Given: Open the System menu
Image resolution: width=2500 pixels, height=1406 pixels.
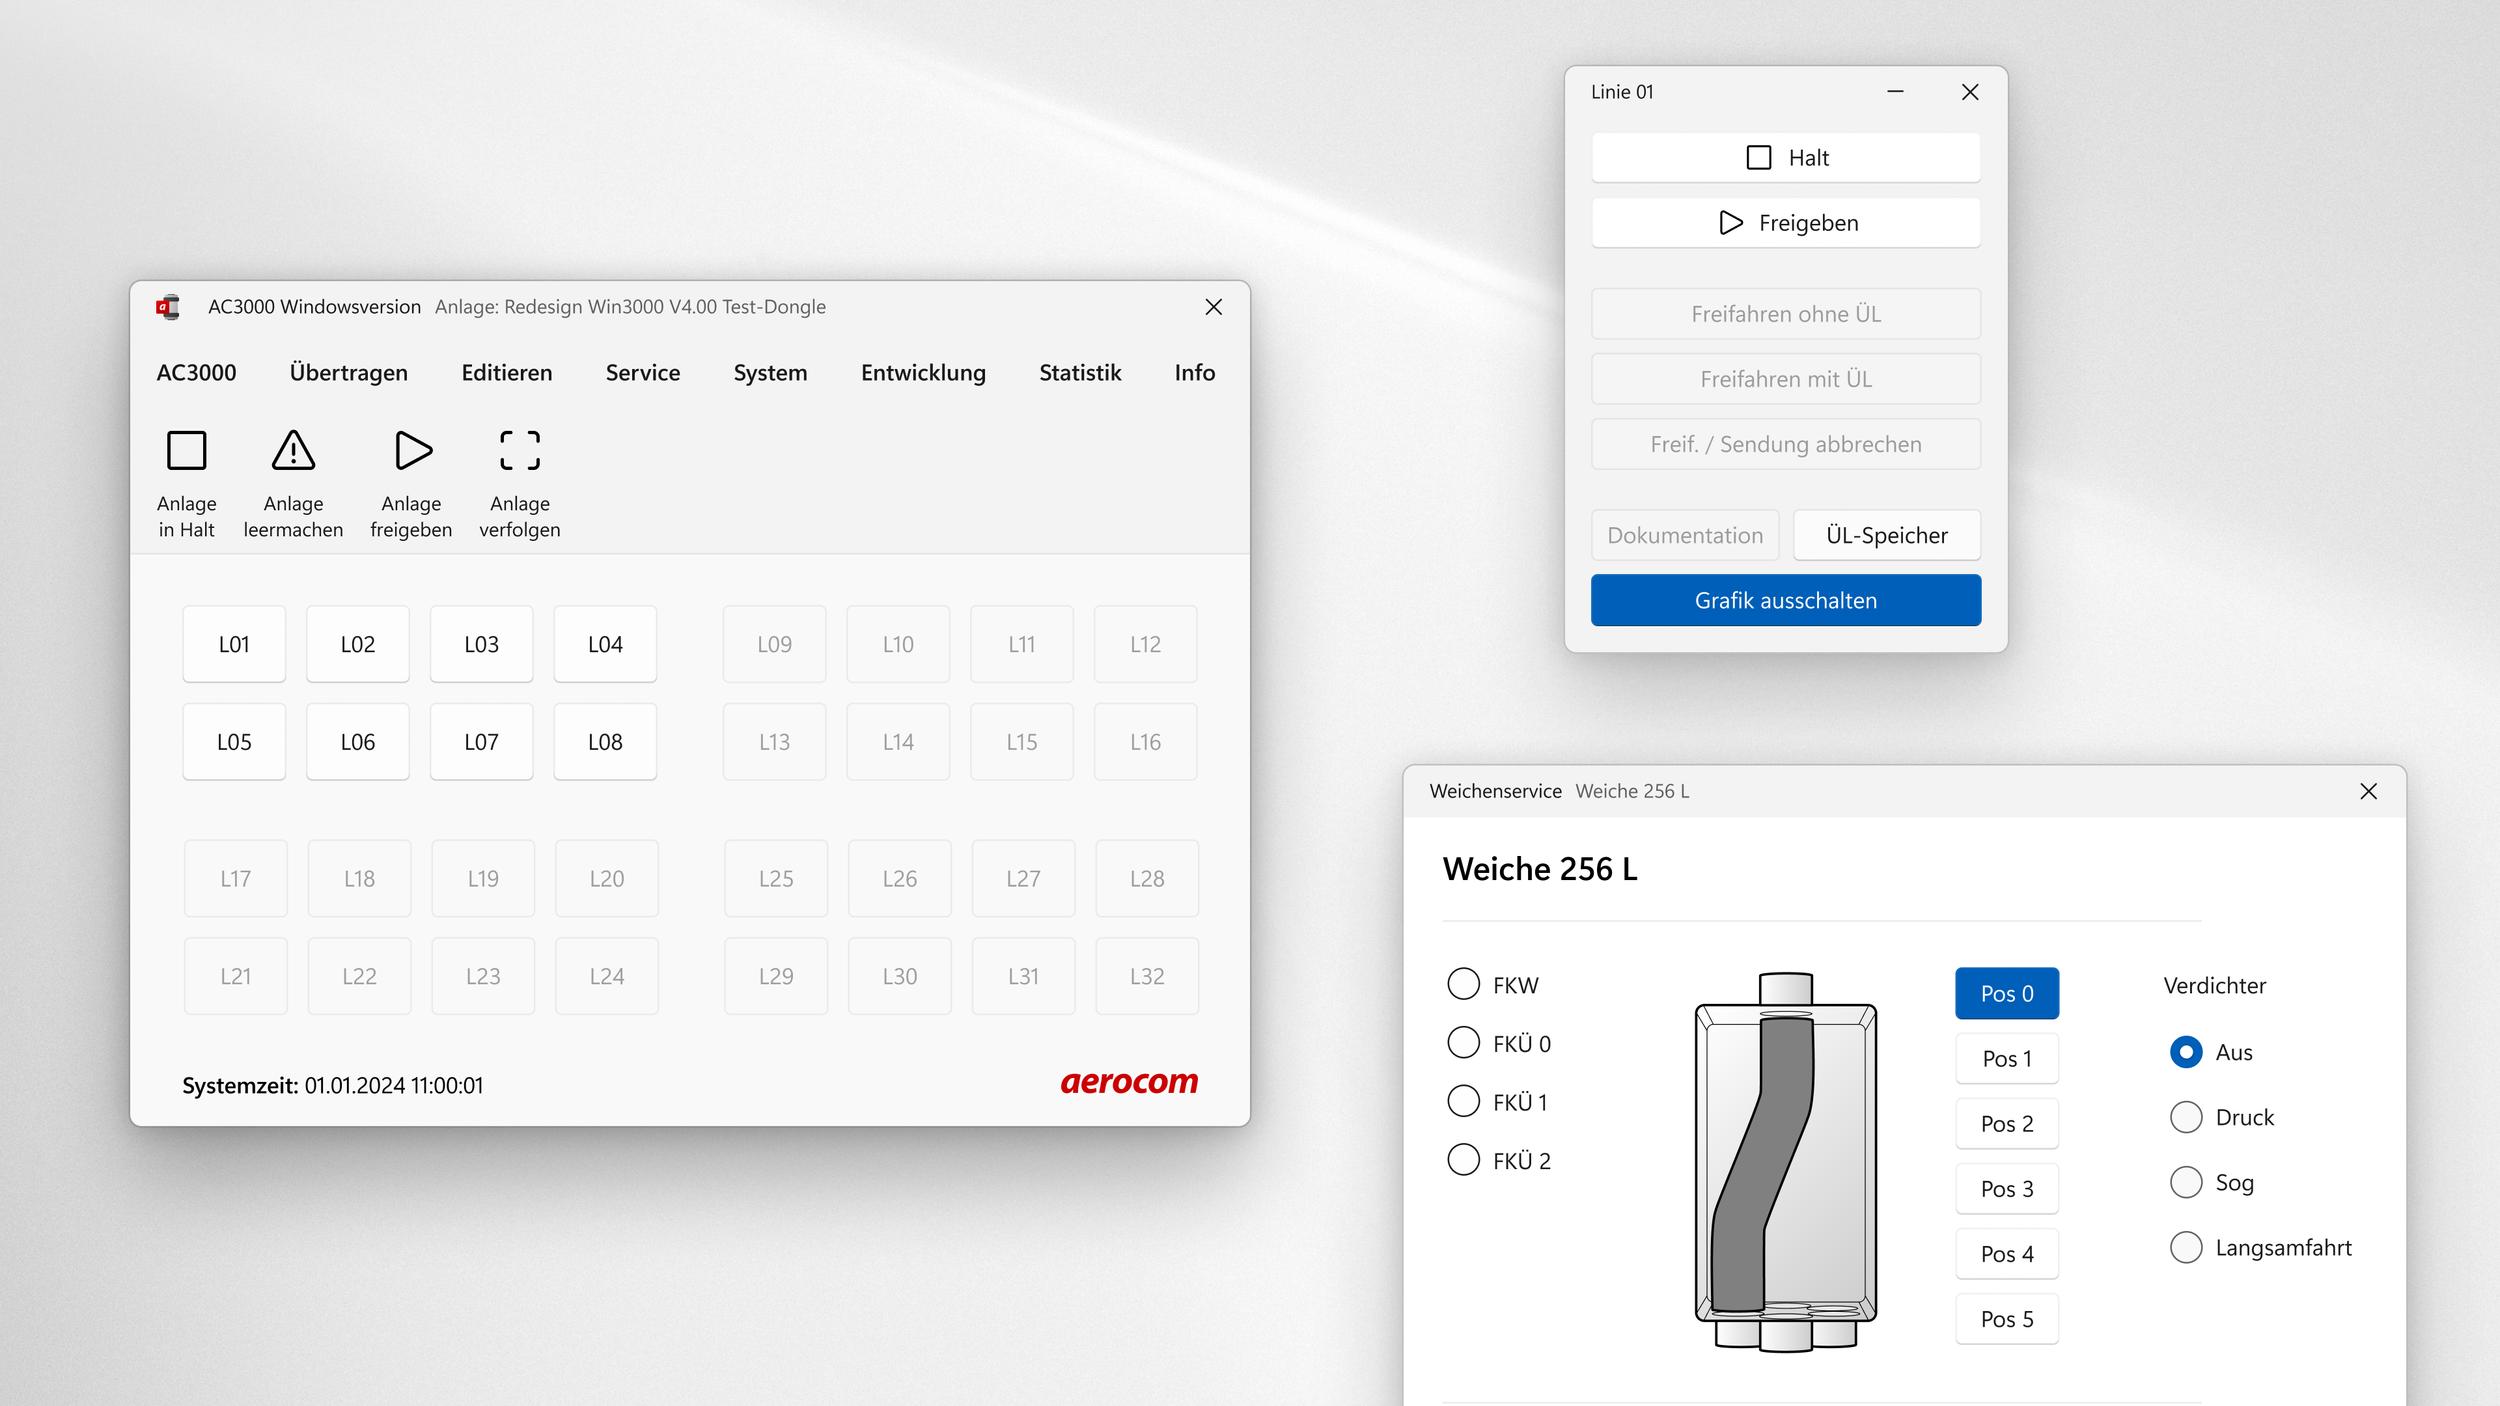Looking at the screenshot, I should [770, 373].
